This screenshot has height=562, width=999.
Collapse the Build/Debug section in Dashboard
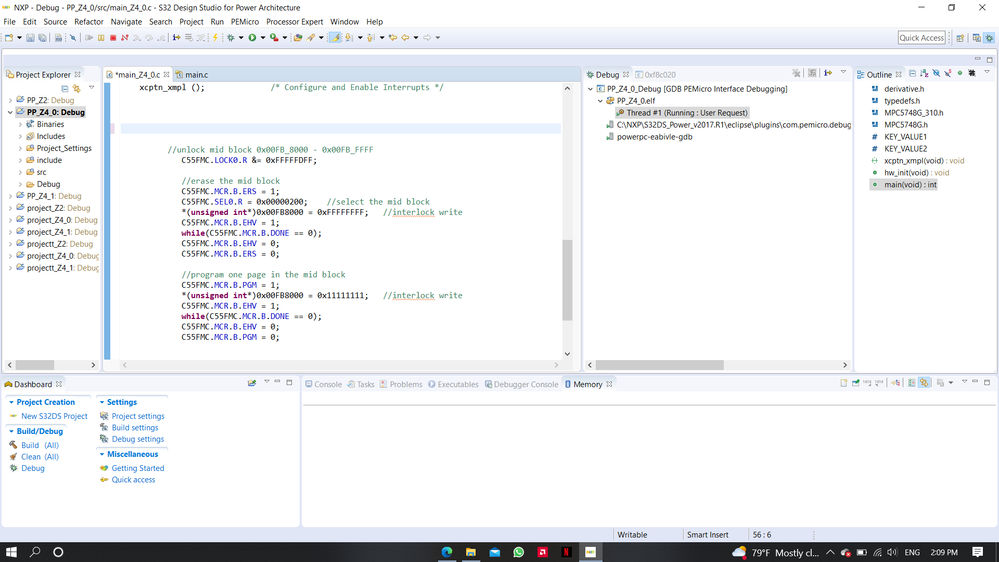pyautogui.click(x=11, y=431)
